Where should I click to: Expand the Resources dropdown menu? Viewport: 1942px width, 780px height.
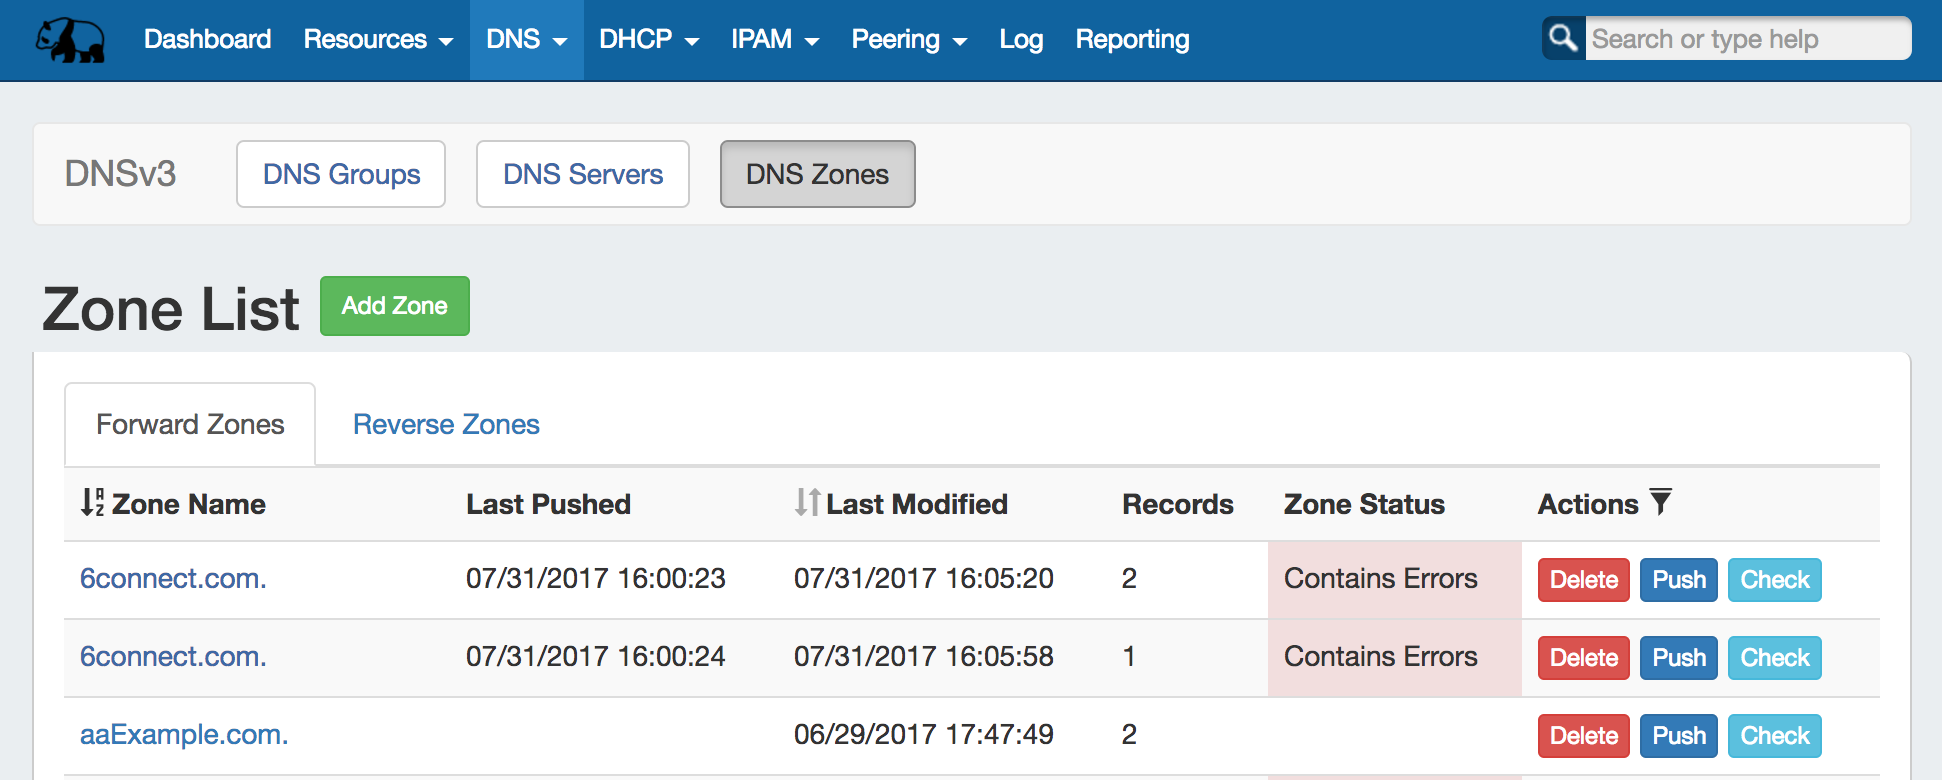378,40
